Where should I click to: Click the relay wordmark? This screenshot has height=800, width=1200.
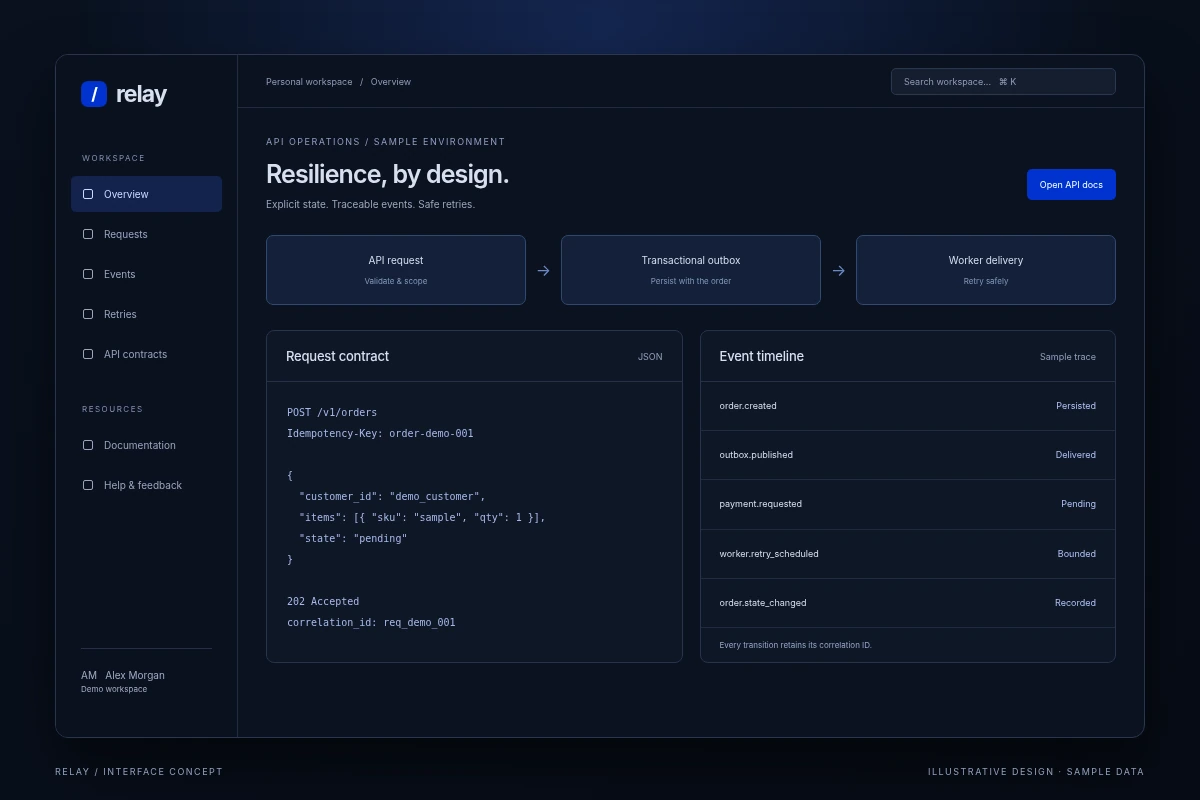pyautogui.click(x=141, y=94)
